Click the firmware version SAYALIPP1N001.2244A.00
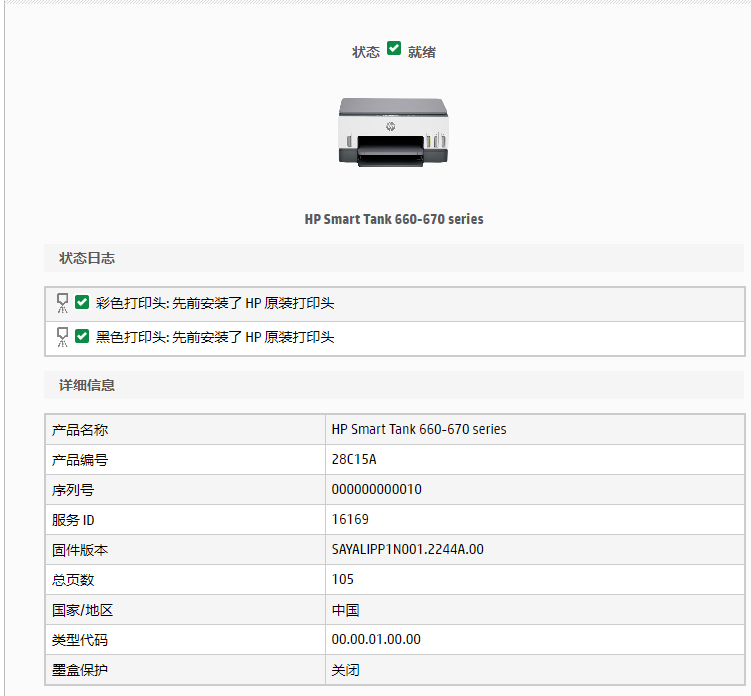This screenshot has width=751, height=696. point(408,549)
